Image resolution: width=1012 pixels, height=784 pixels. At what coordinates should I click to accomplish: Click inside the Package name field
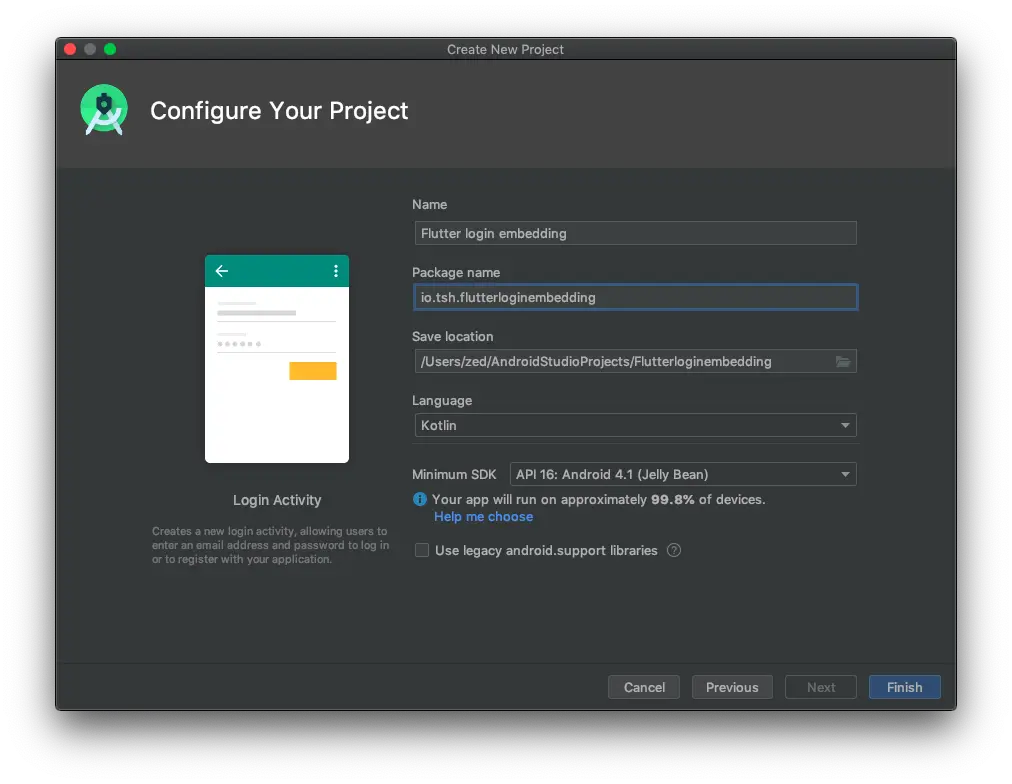tap(635, 297)
